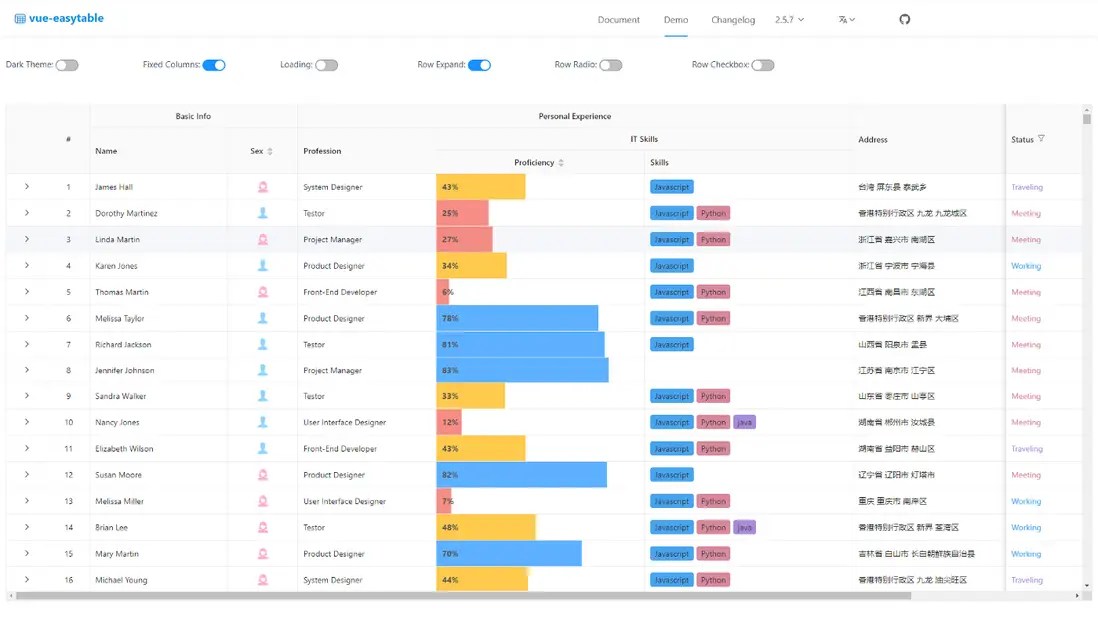Switch to the Document tab
This screenshot has width=1098, height=617.
click(619, 18)
